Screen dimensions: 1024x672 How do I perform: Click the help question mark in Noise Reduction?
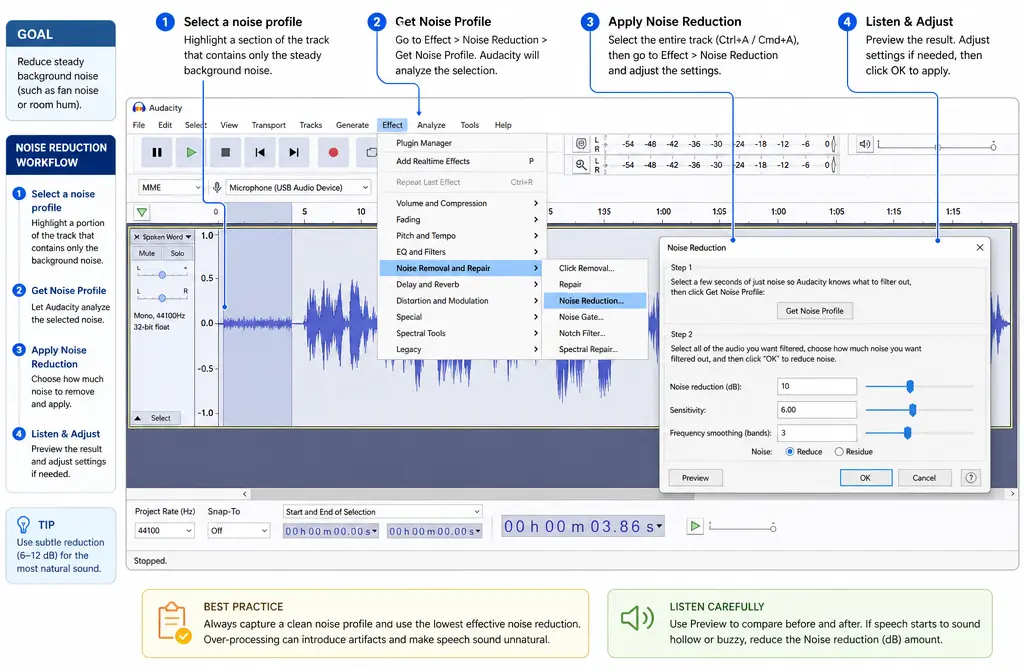click(971, 477)
